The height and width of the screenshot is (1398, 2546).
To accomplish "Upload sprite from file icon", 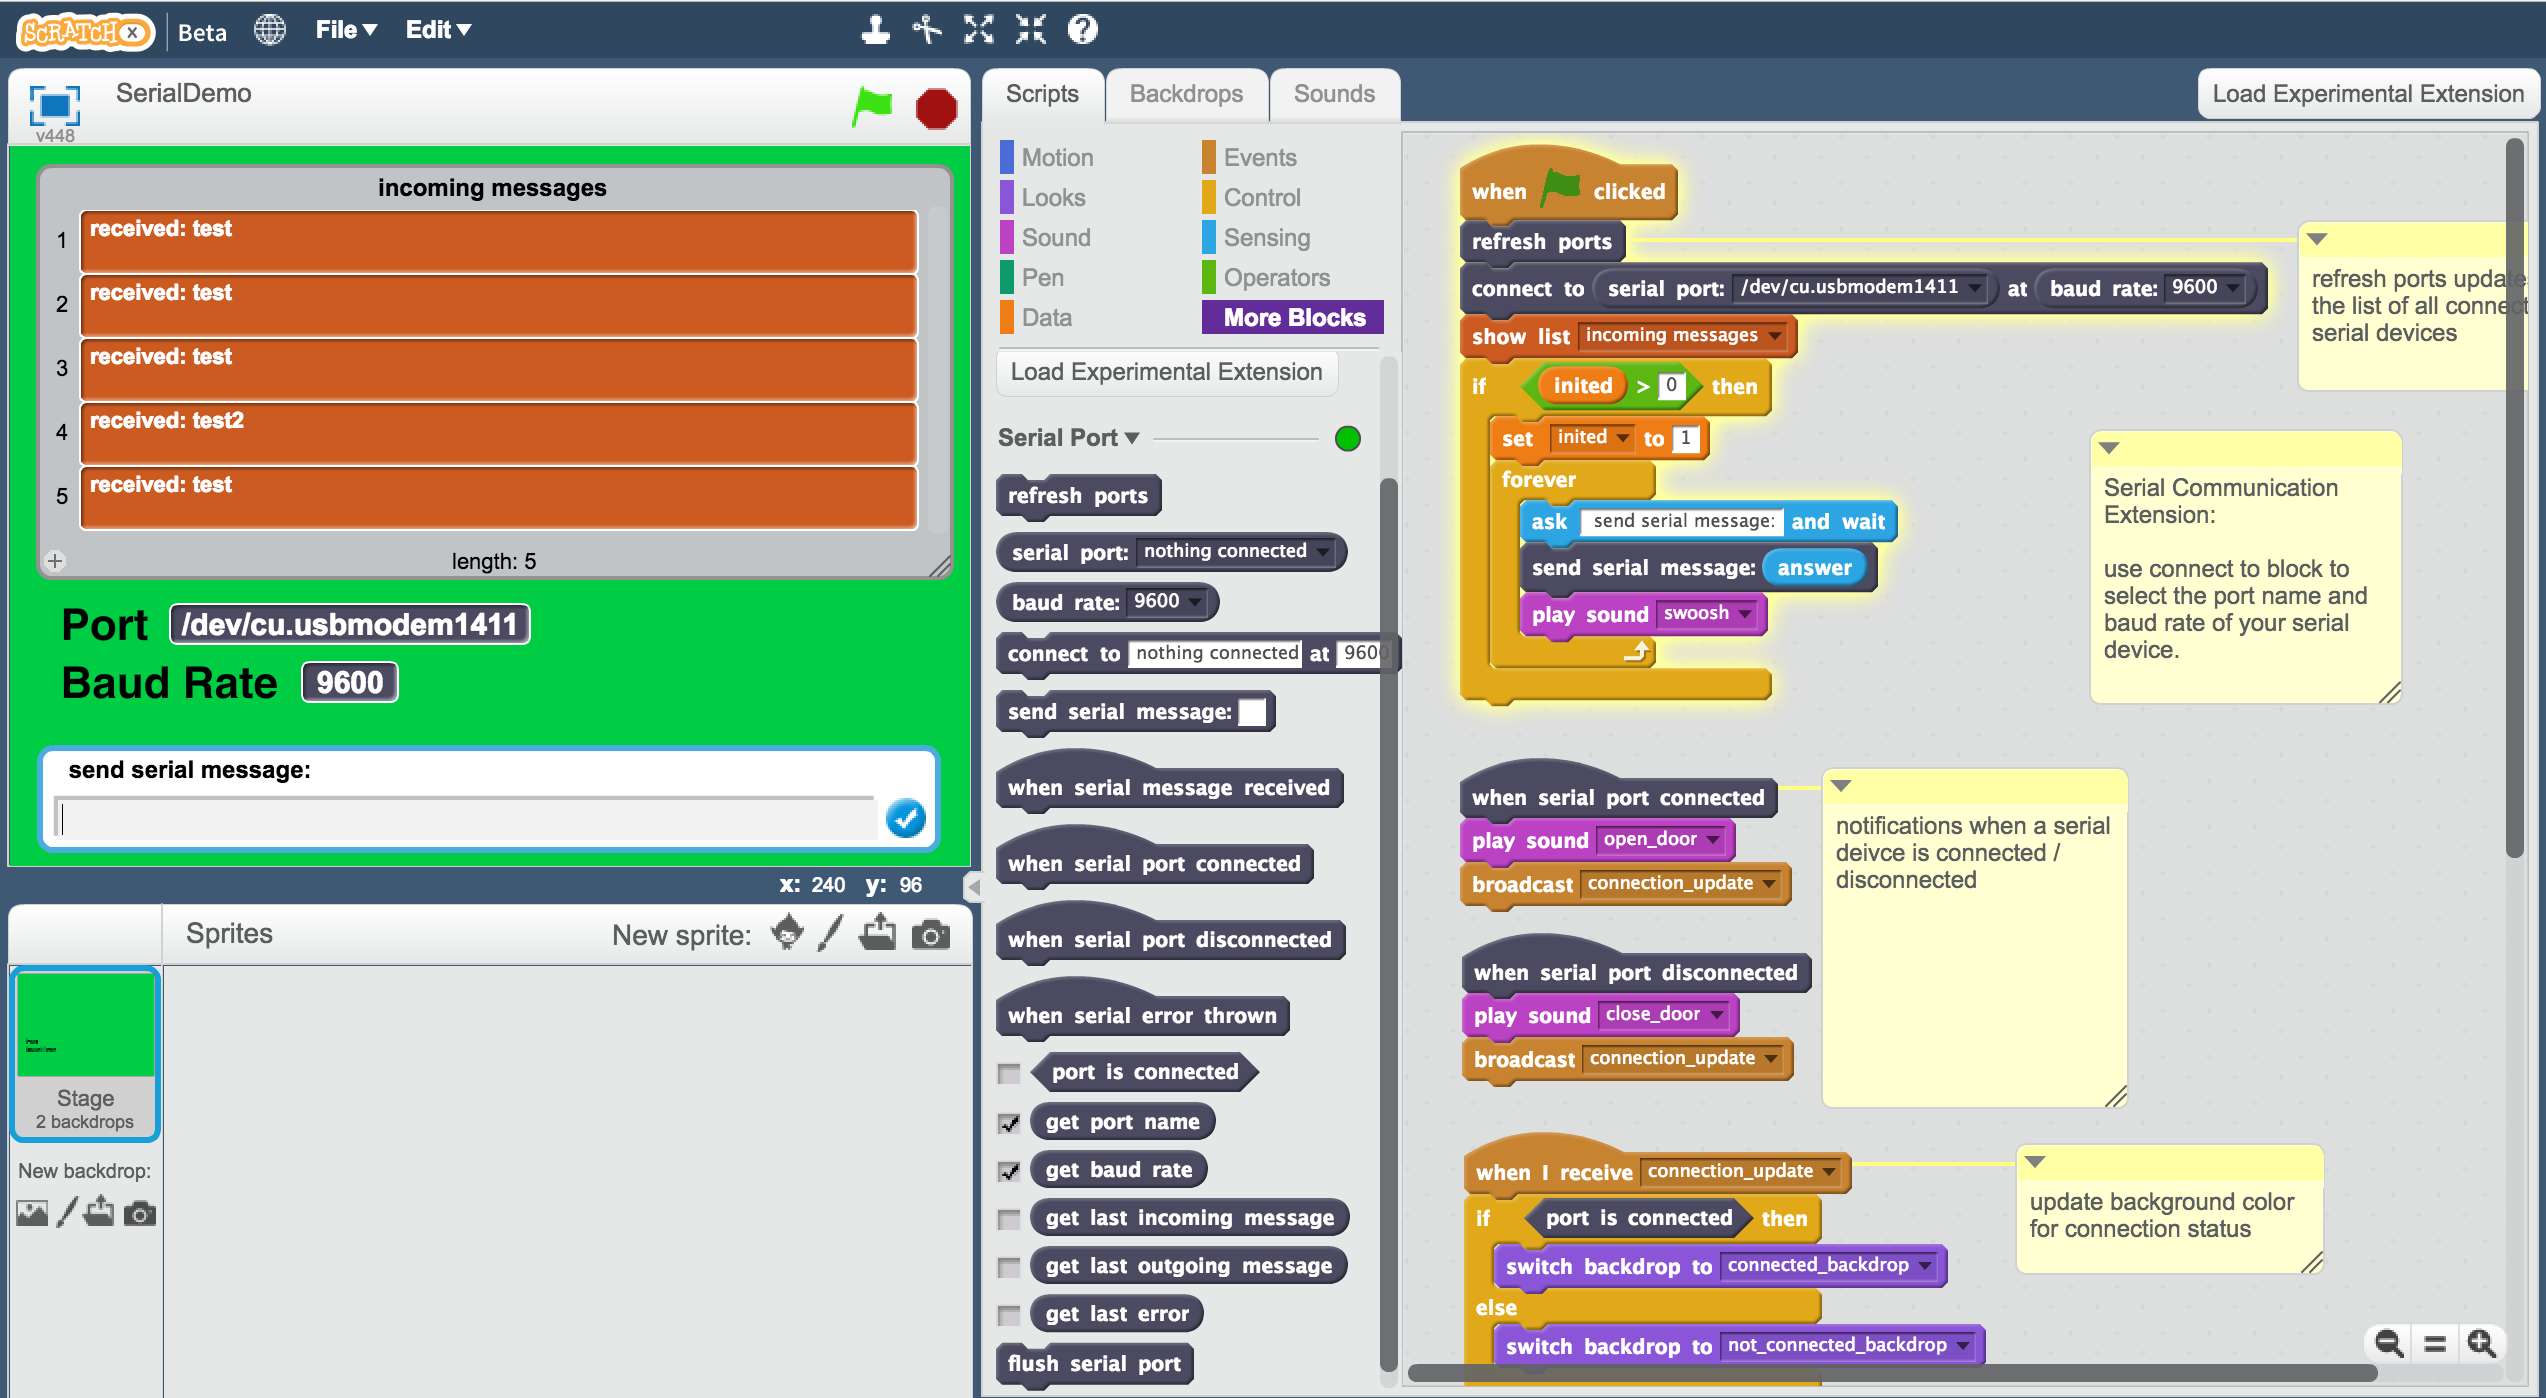I will [878, 933].
